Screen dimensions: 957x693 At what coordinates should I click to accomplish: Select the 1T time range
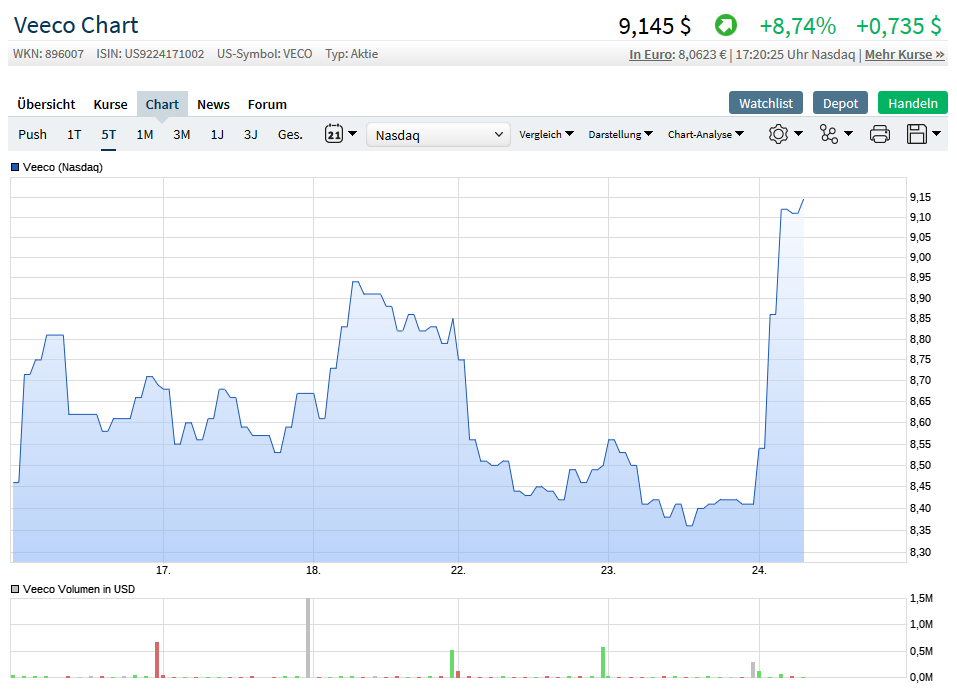(x=74, y=134)
